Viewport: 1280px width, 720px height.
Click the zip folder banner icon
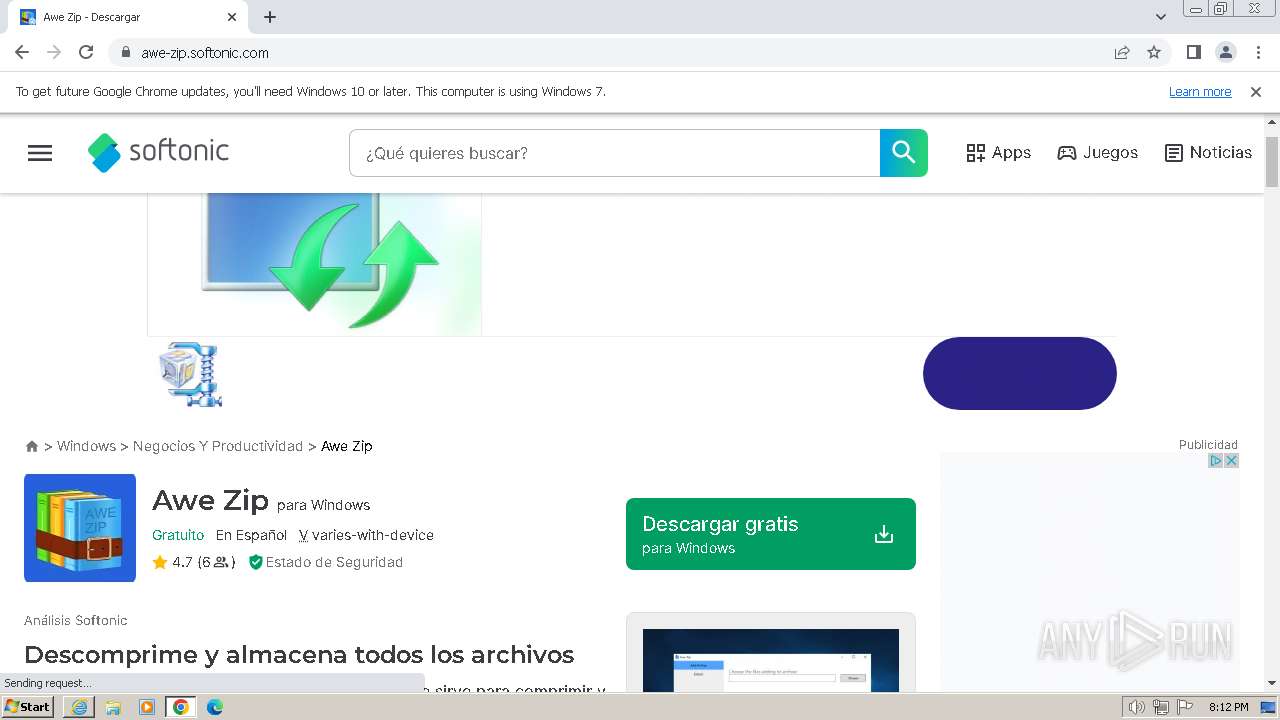click(190, 374)
